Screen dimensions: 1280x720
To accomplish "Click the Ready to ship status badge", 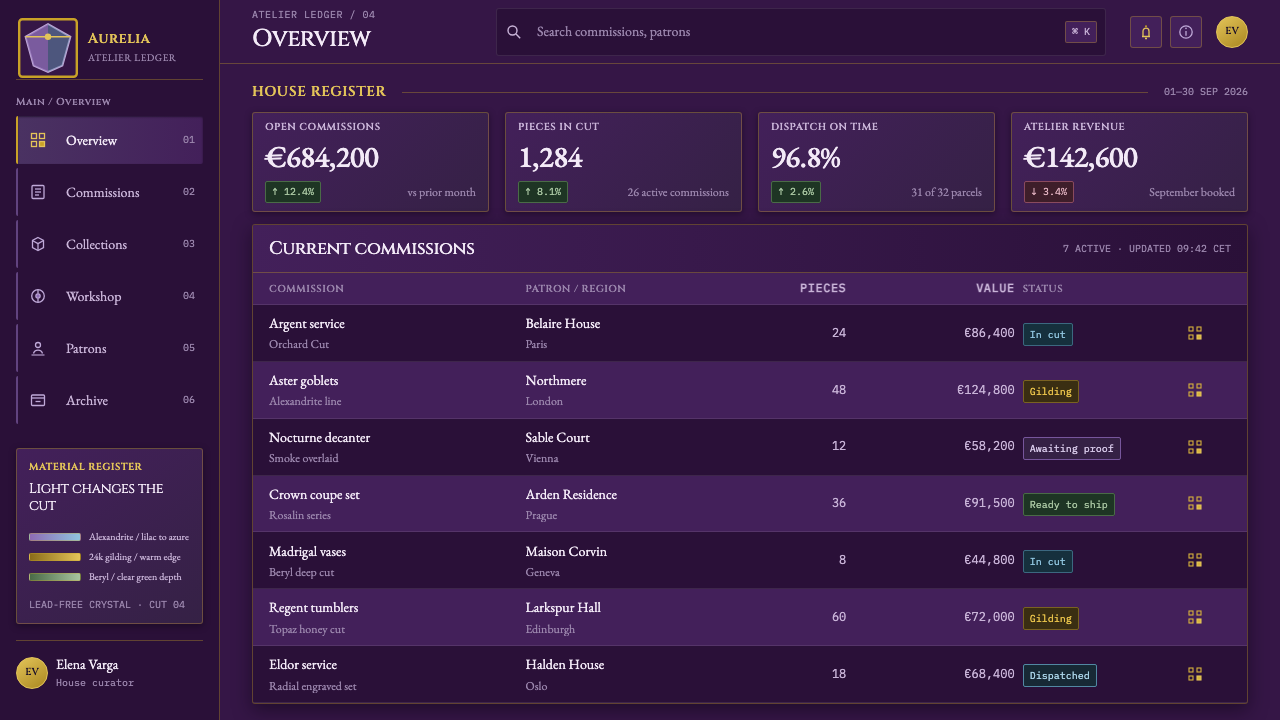I will click(1069, 504).
